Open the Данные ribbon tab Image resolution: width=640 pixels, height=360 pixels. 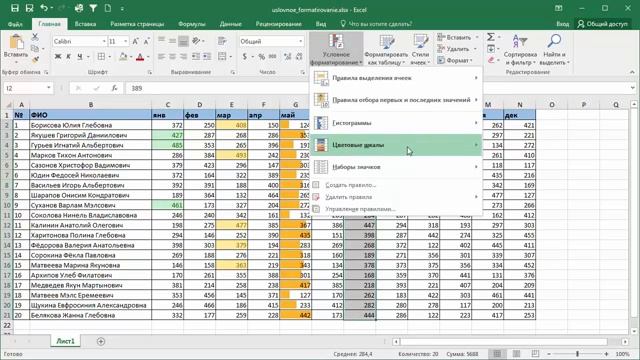(x=231, y=24)
